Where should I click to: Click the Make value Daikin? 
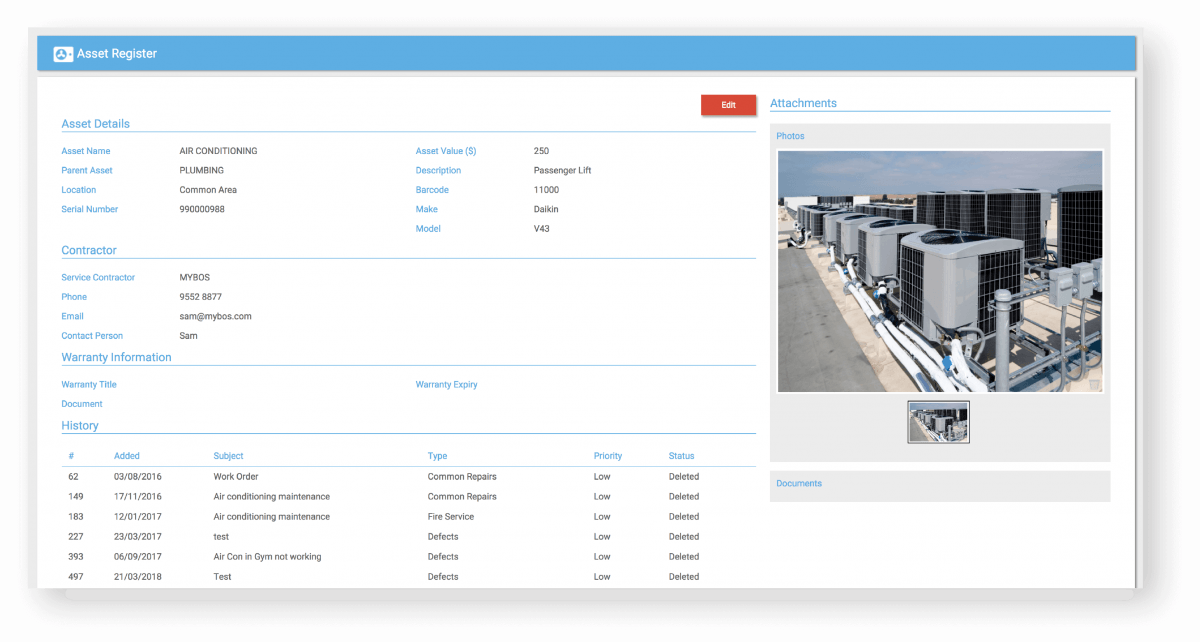click(x=546, y=209)
